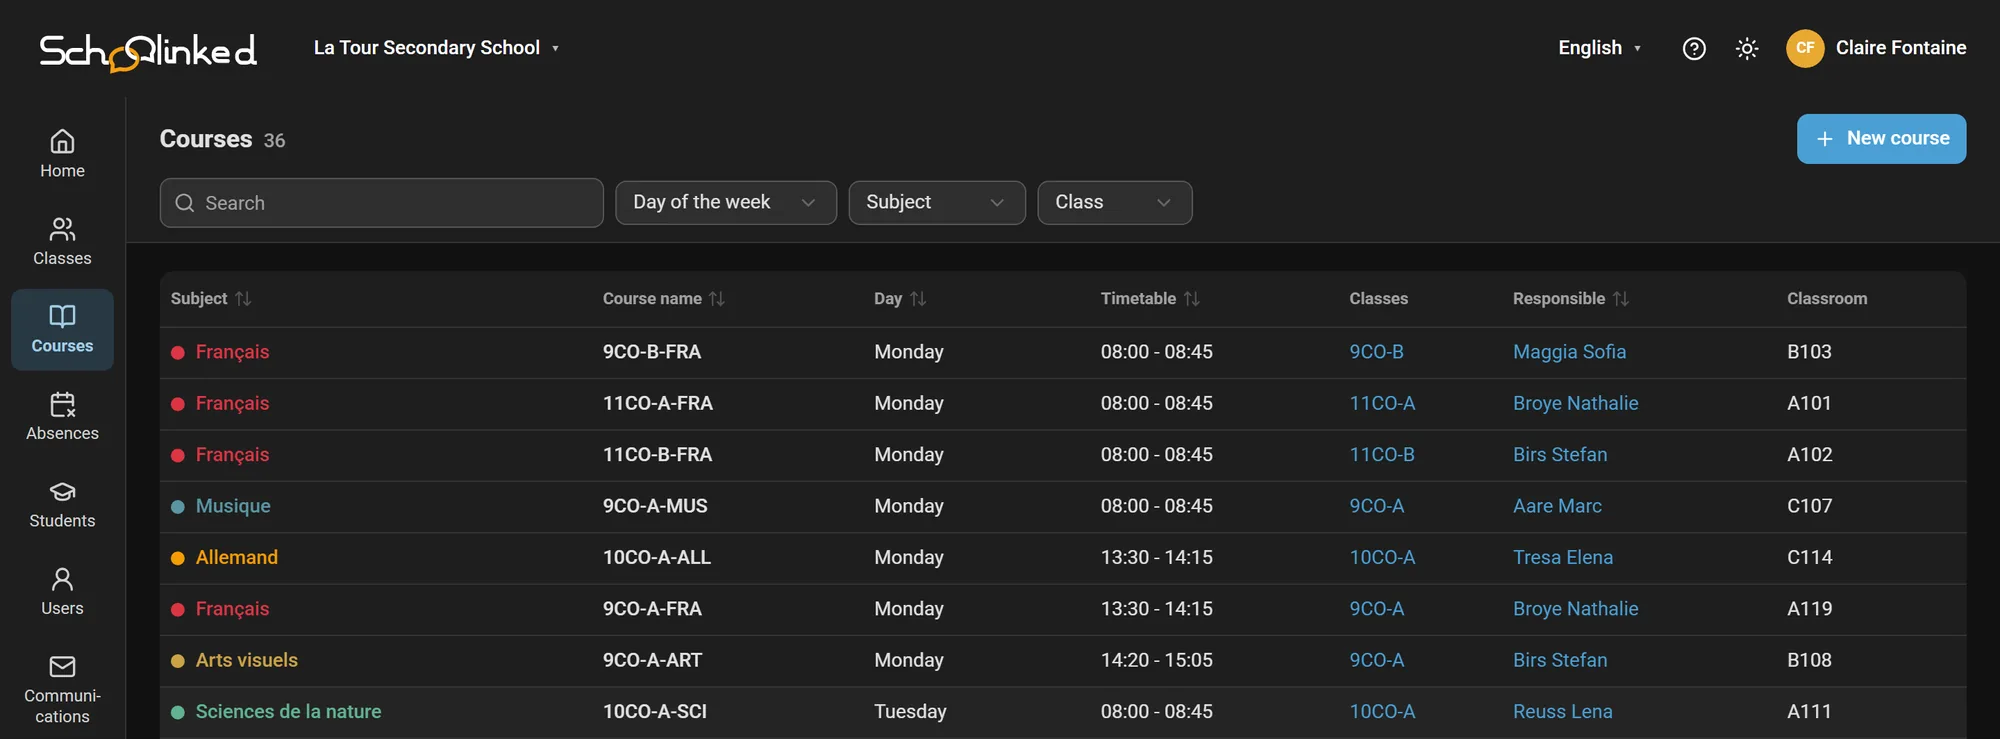Sort the table by Timetable
The image size is (2000, 739).
1191,299
